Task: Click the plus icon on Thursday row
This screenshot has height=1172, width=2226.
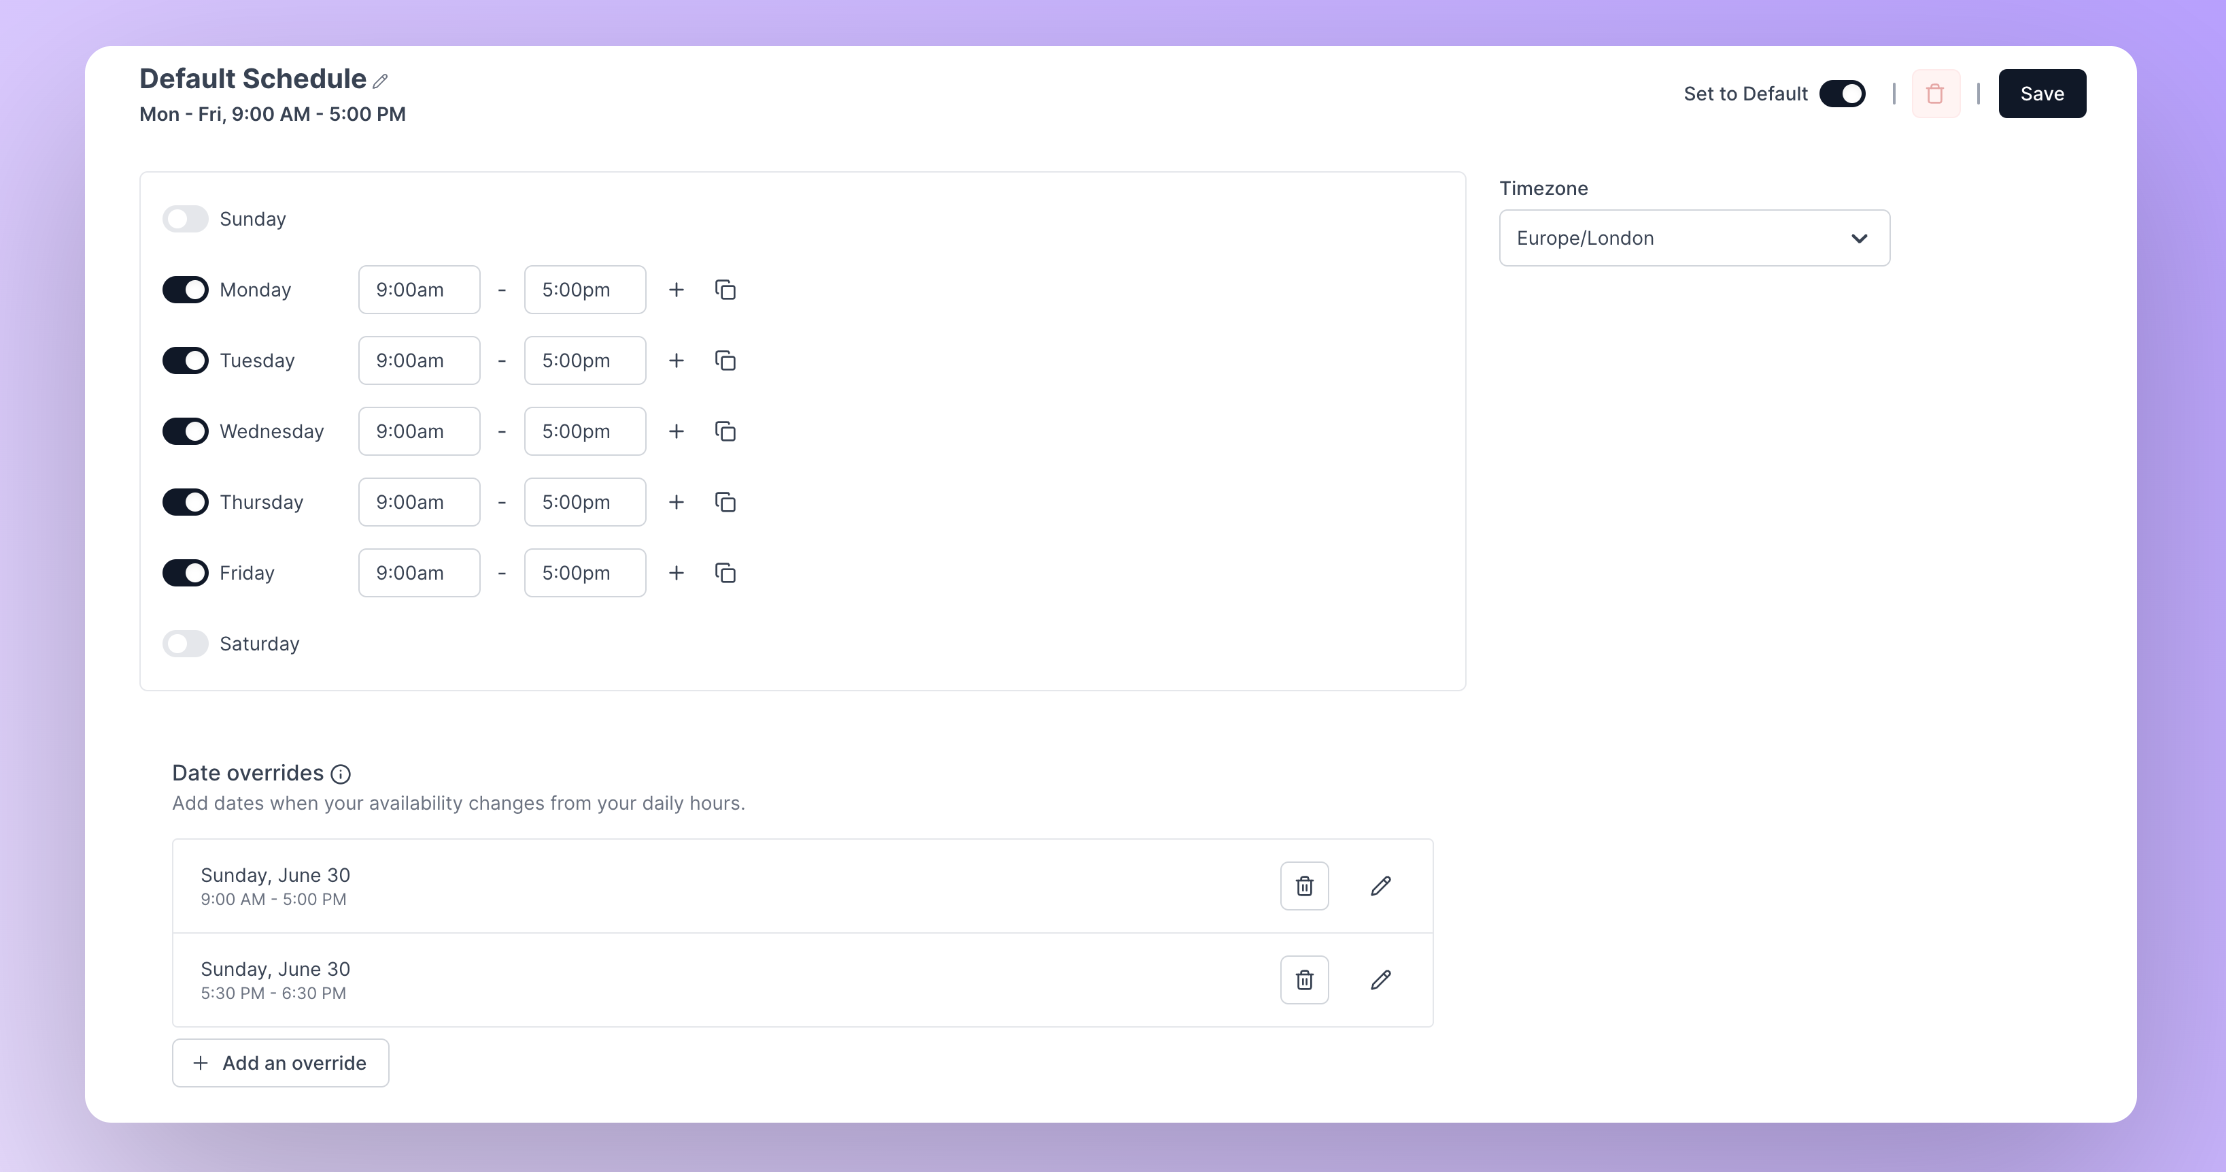Action: tap(676, 502)
